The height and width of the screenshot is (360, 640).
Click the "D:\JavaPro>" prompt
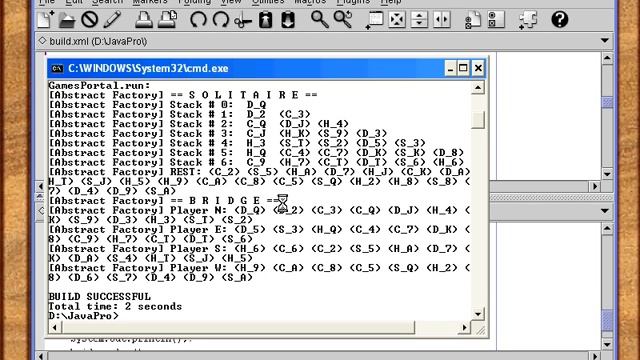pyautogui.click(x=84, y=316)
